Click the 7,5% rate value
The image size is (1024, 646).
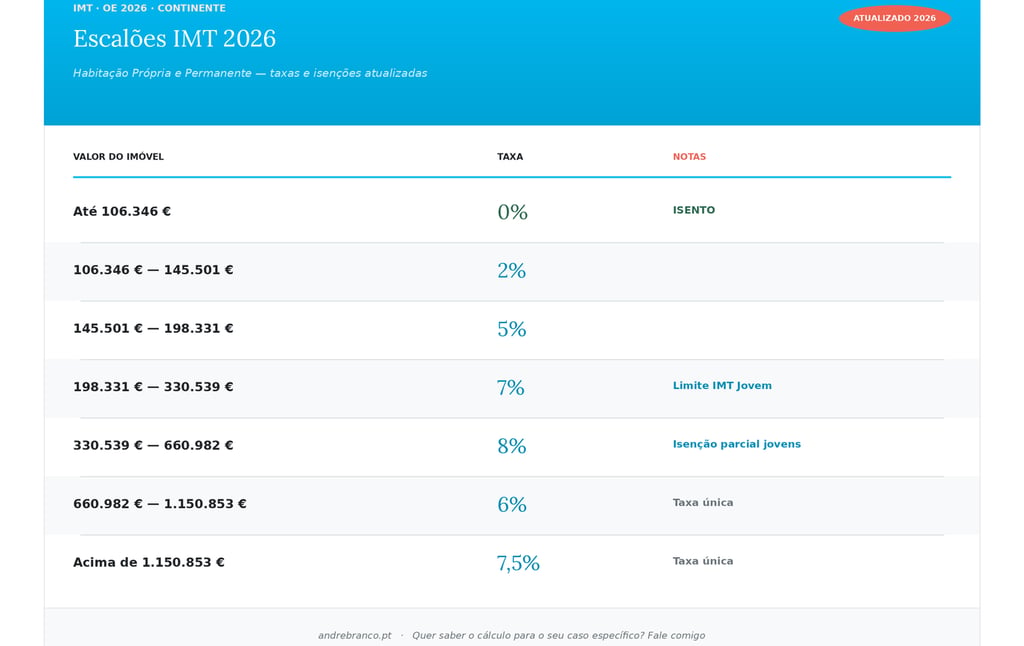[518, 563]
